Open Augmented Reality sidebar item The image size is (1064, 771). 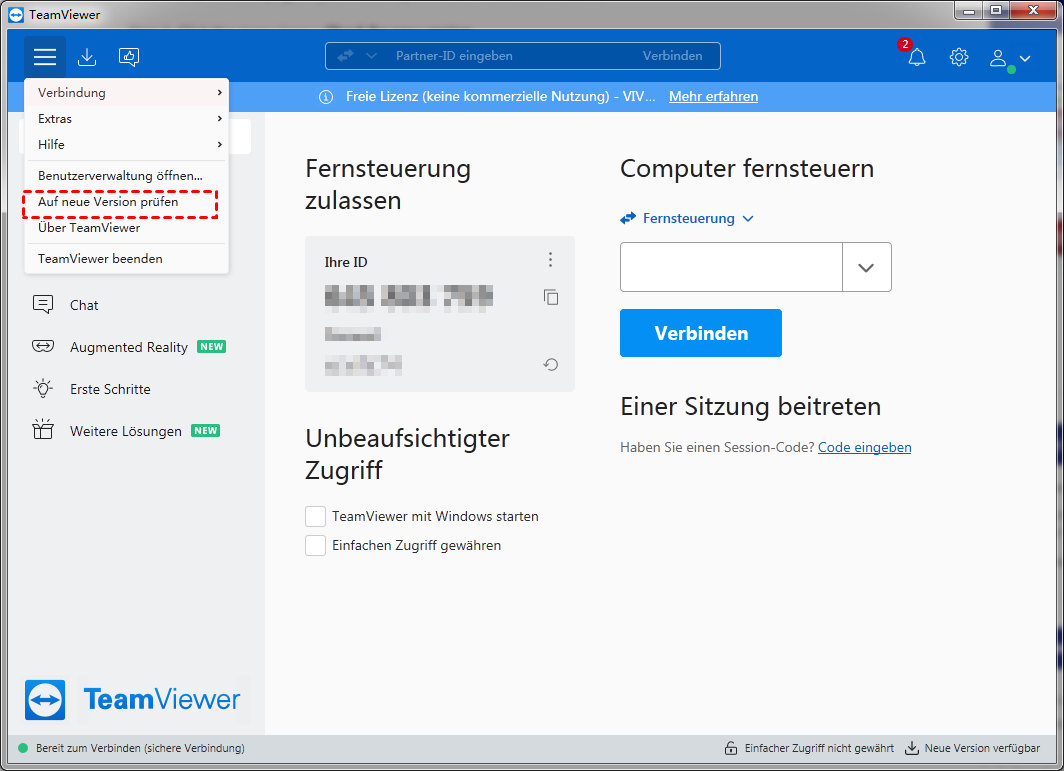[x=129, y=347]
